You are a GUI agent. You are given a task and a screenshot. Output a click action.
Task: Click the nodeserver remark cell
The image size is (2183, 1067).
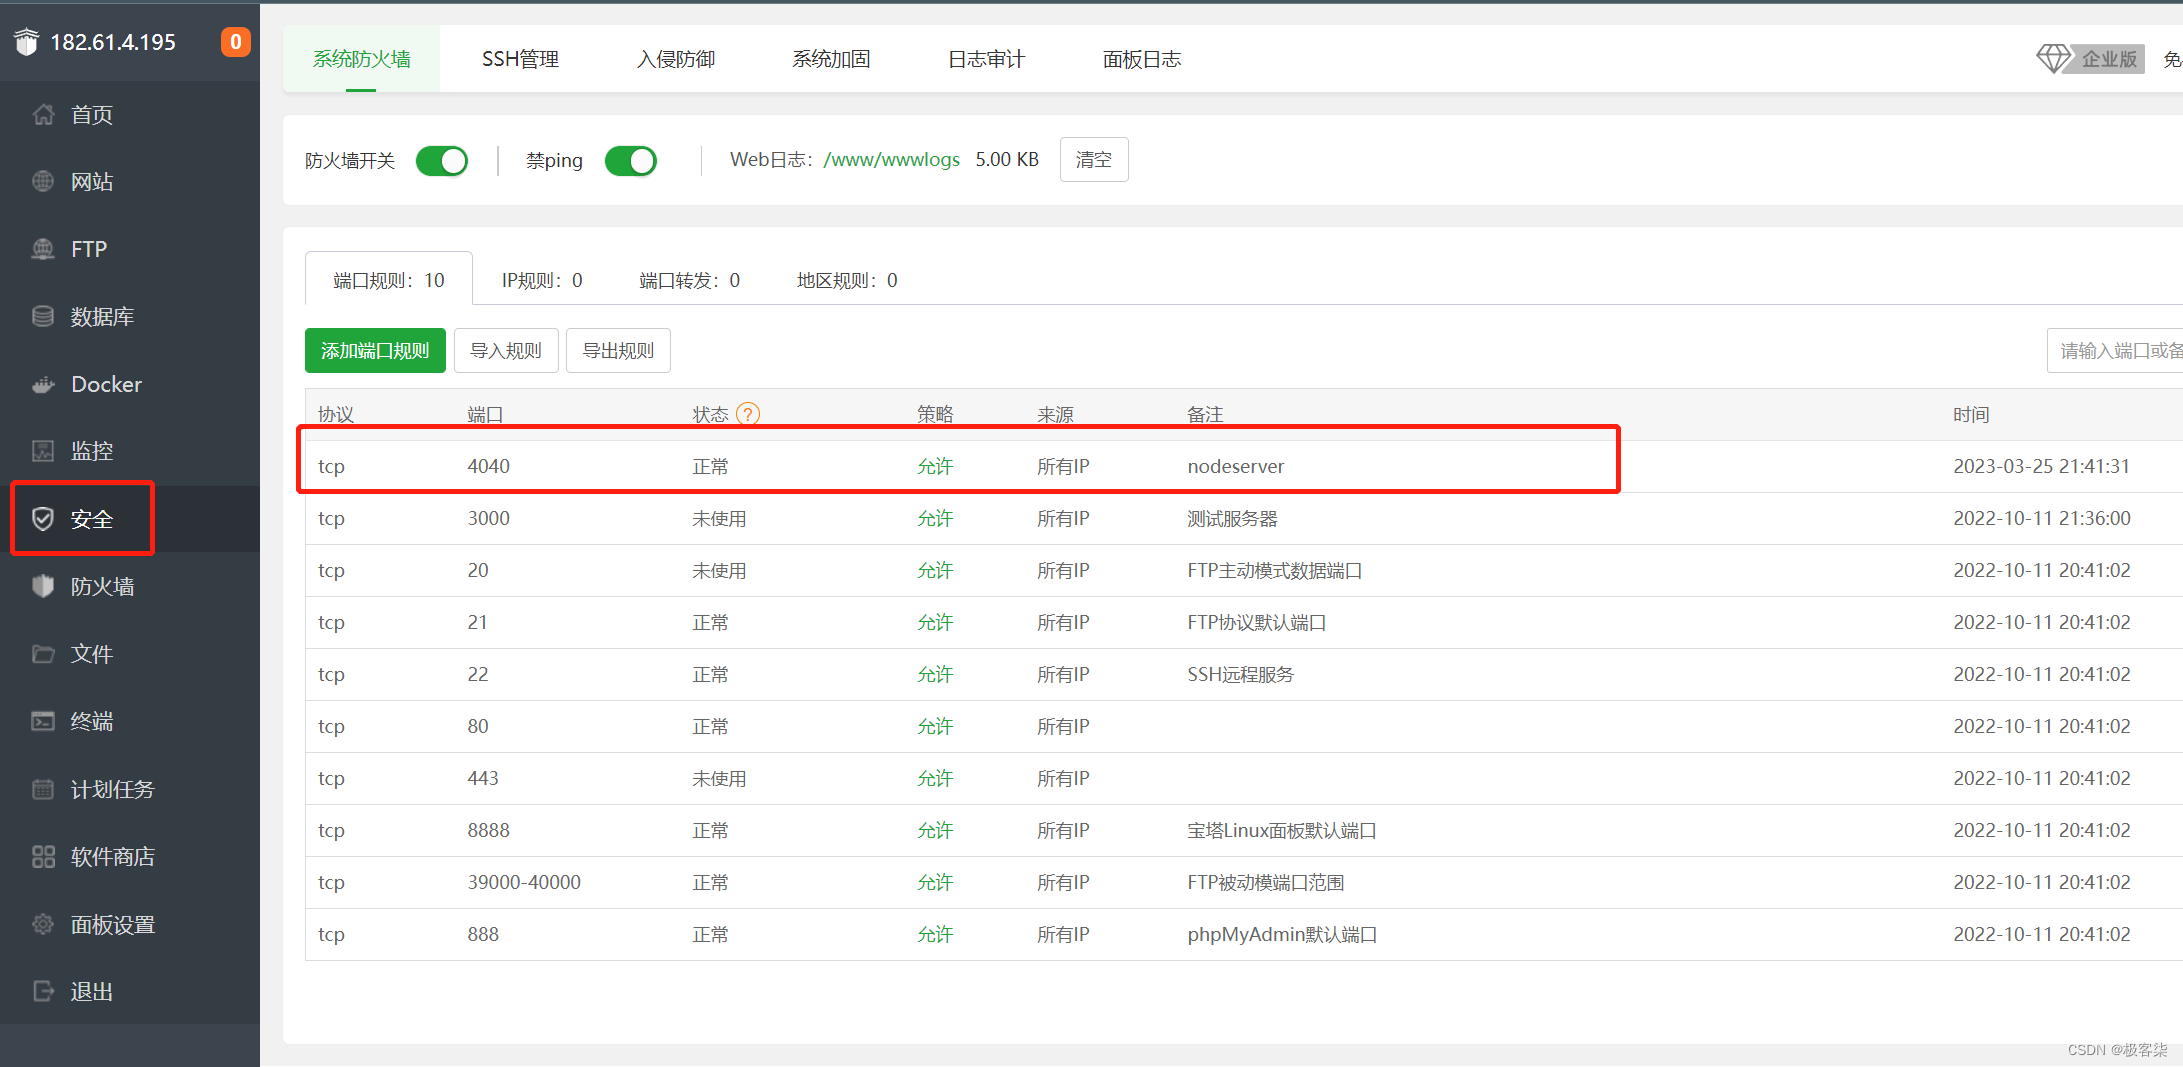click(1236, 466)
